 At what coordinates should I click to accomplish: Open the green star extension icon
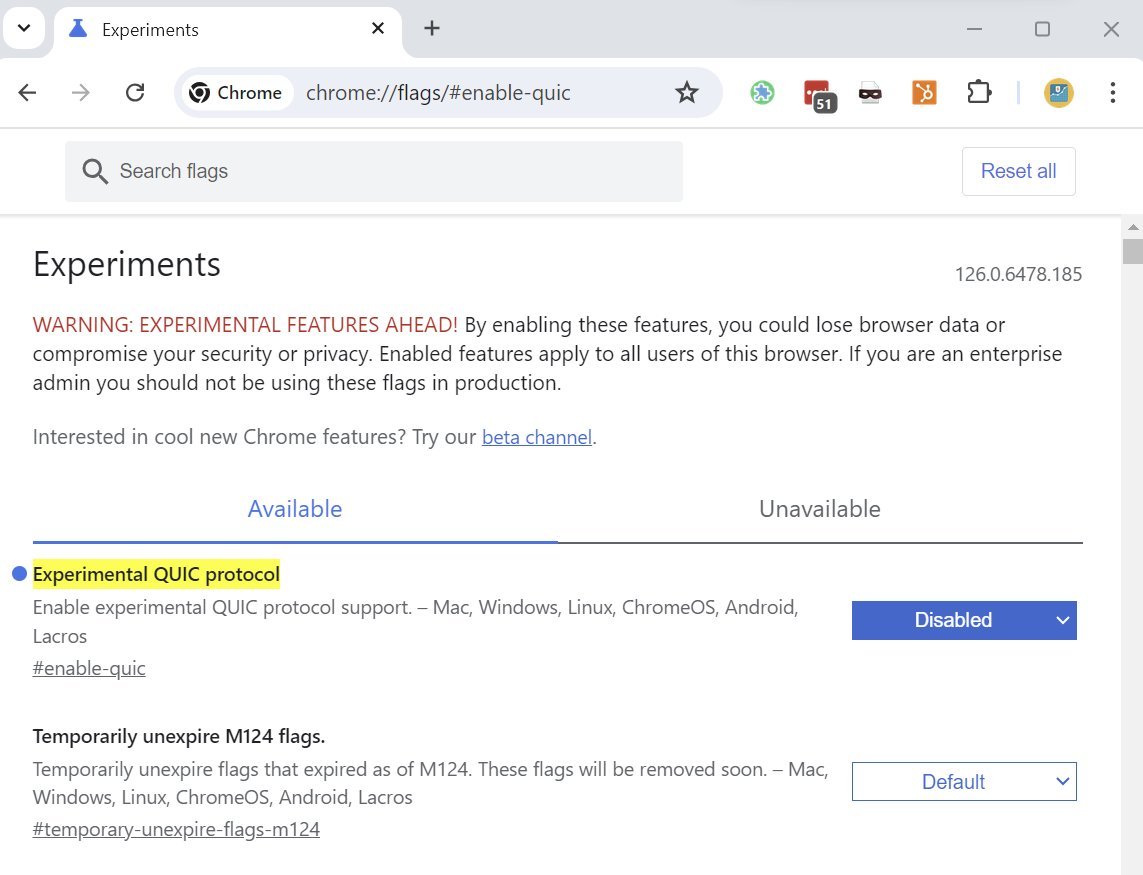pos(762,93)
